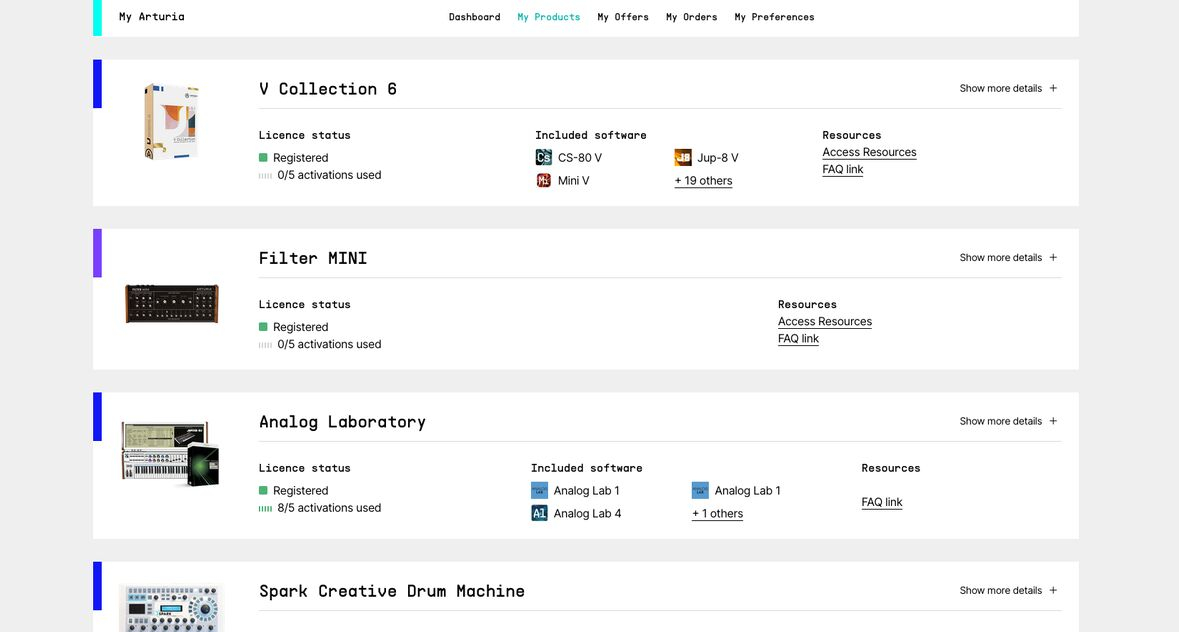Click the Analog Lab 4 icon
Screen dimensions: 1179x632
(539, 514)
